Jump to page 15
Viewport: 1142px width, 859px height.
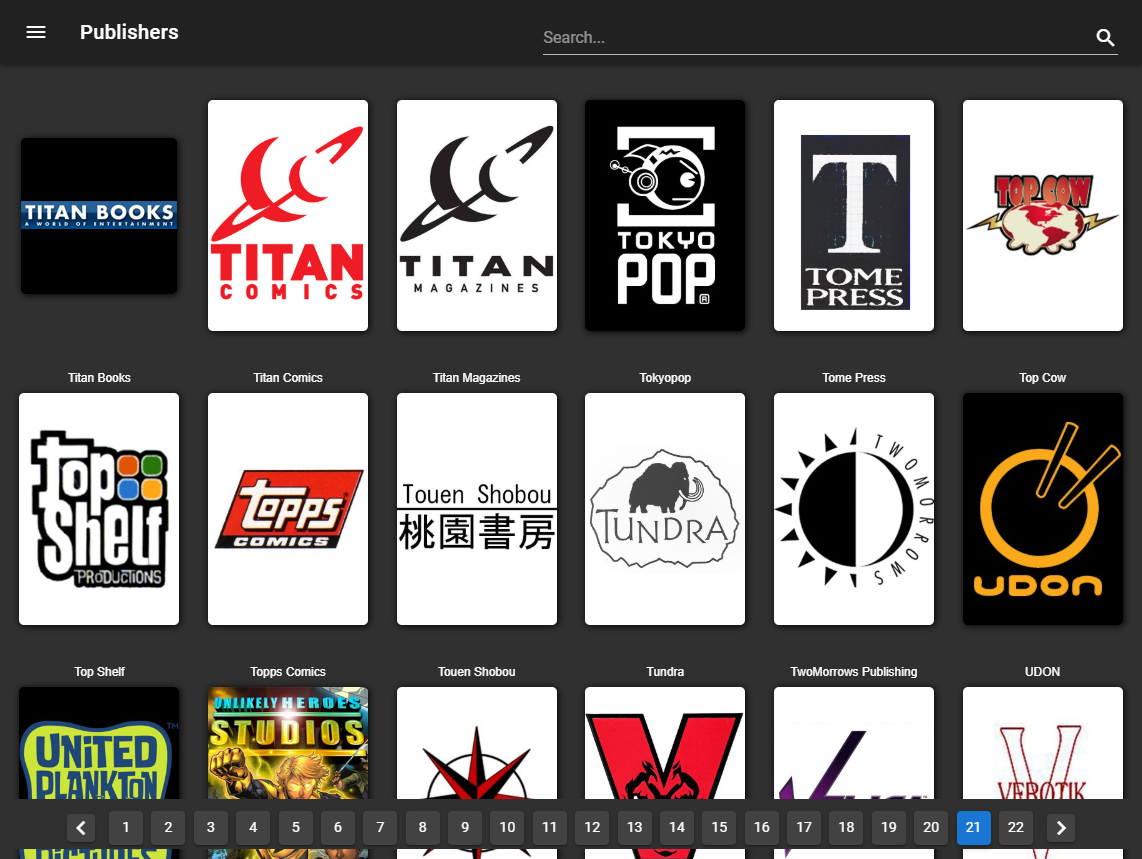pyautogui.click(x=719, y=828)
